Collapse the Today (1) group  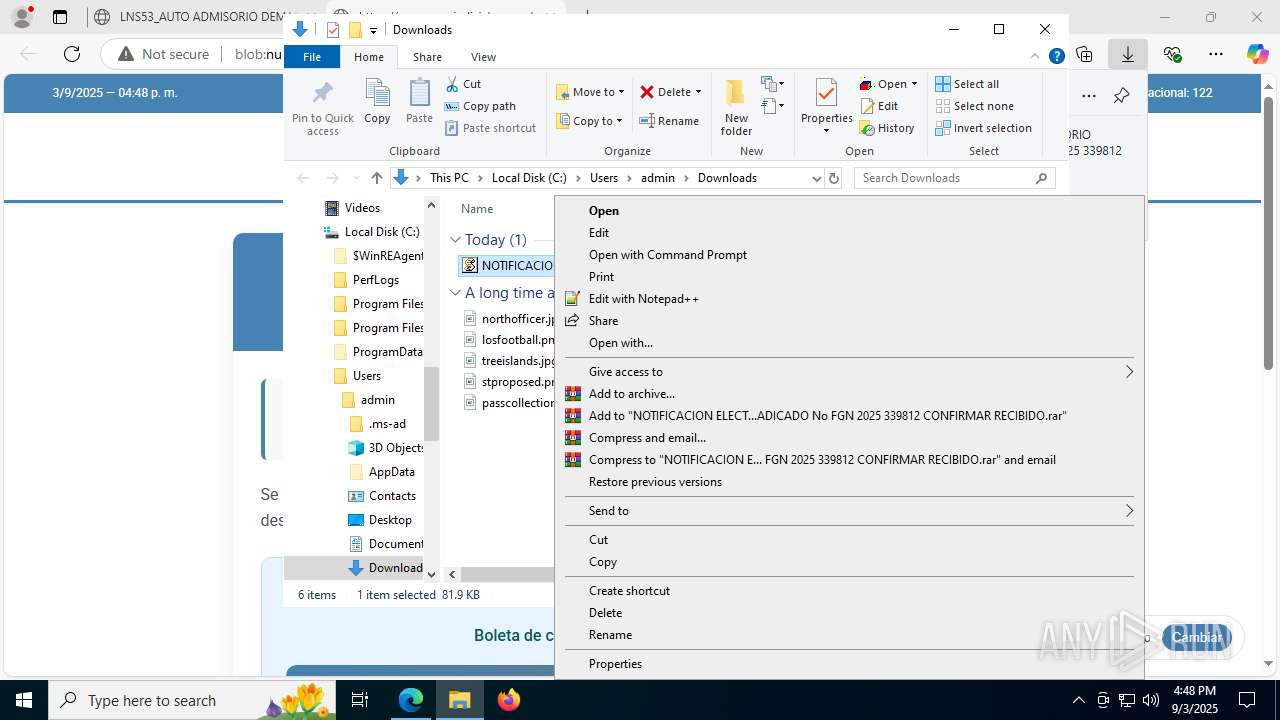(455, 240)
